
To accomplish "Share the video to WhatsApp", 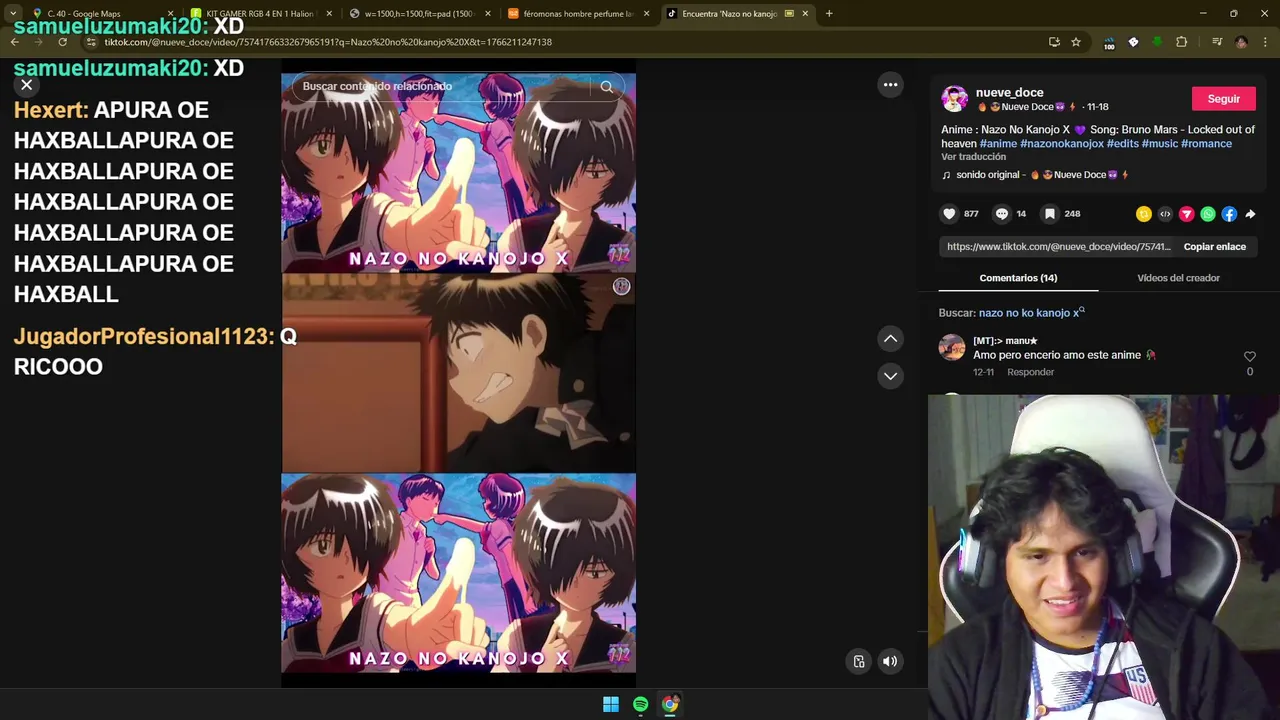I will [1208, 214].
